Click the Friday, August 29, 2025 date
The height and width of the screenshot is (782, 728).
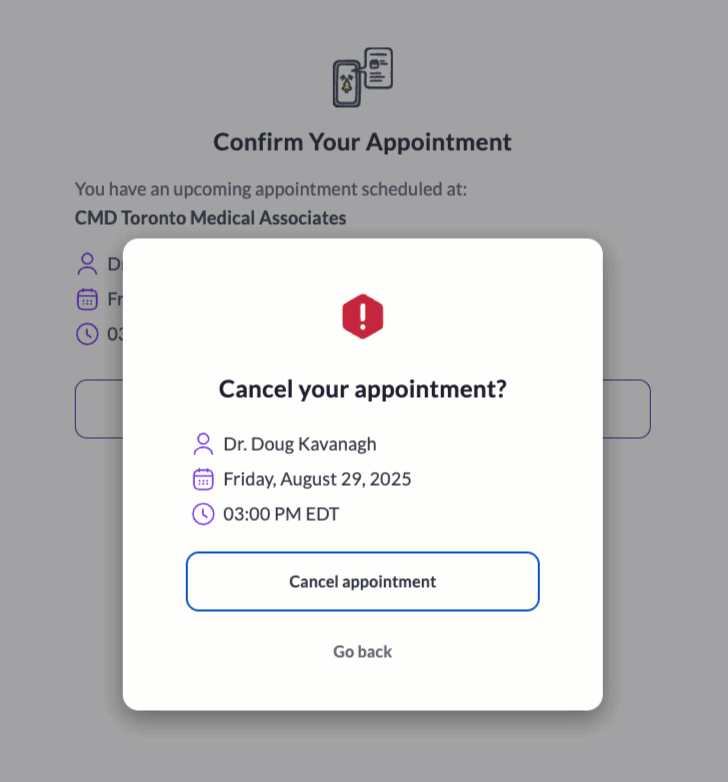click(x=317, y=479)
